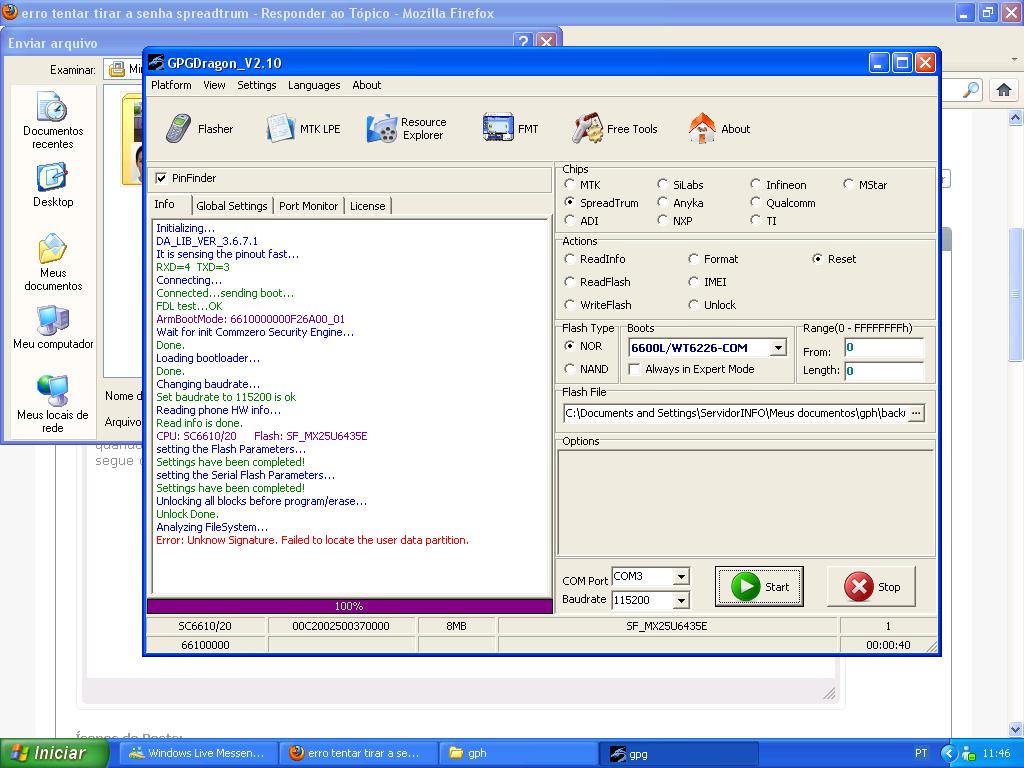Screen dimensions: 1024x768
Task: Open the Flasher tool
Action: click(199, 129)
